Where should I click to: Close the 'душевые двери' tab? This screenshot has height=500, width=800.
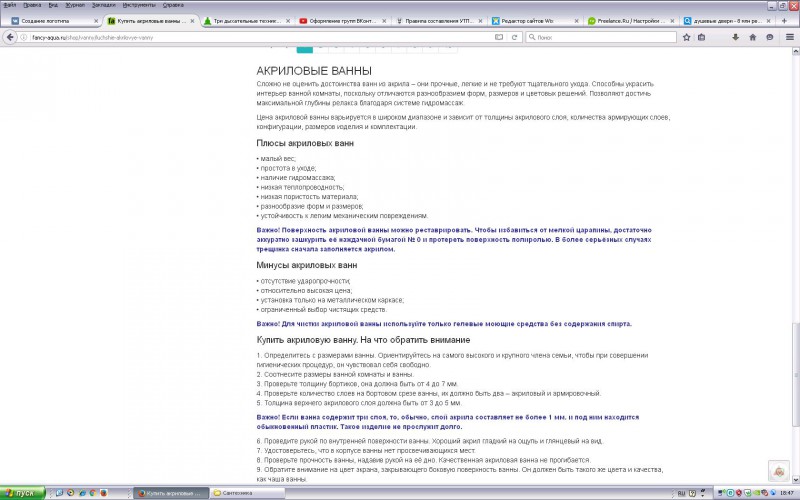tap(768, 21)
